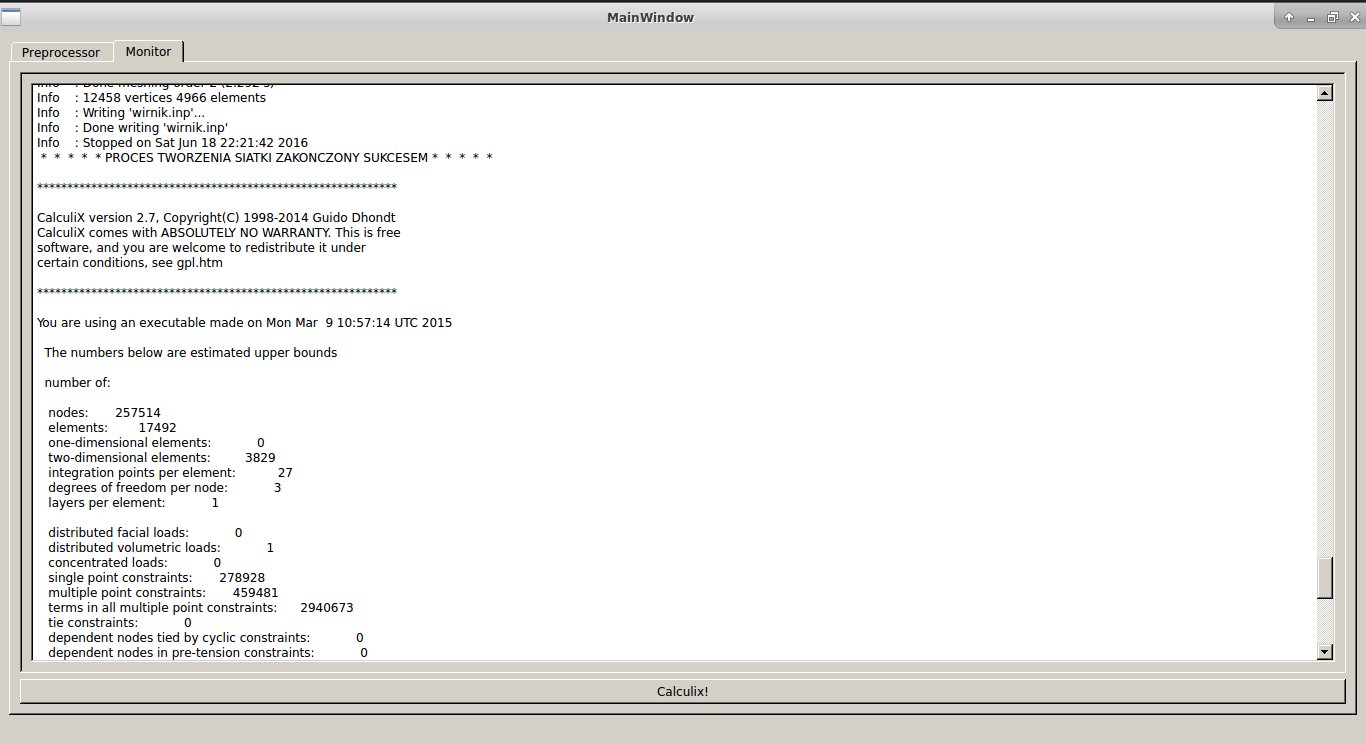Click 'tie constraints: 0' line

point(120,623)
